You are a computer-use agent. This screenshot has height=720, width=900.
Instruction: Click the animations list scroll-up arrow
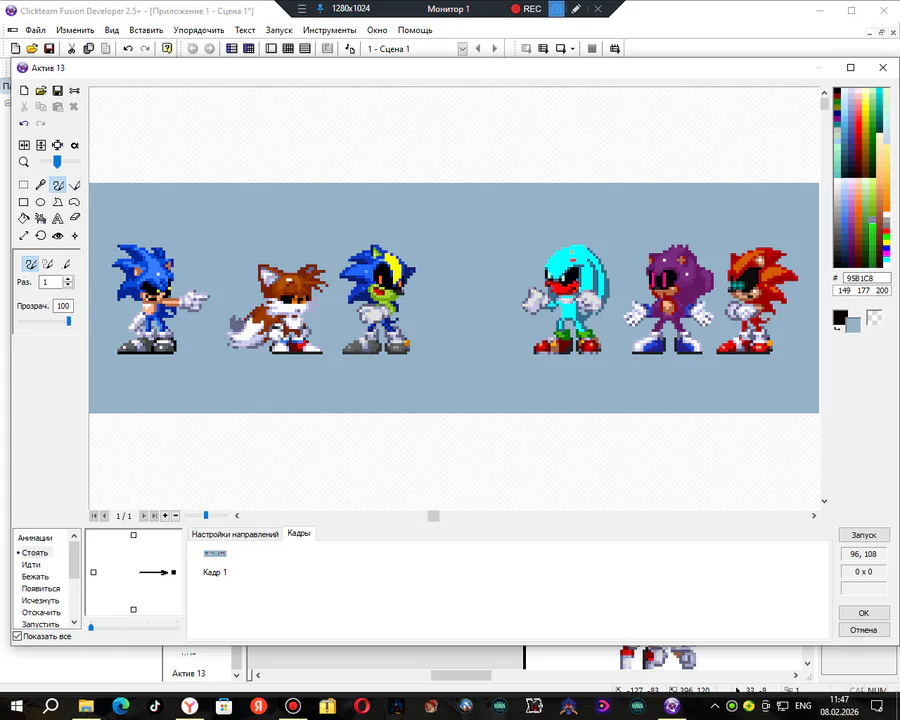[74, 536]
